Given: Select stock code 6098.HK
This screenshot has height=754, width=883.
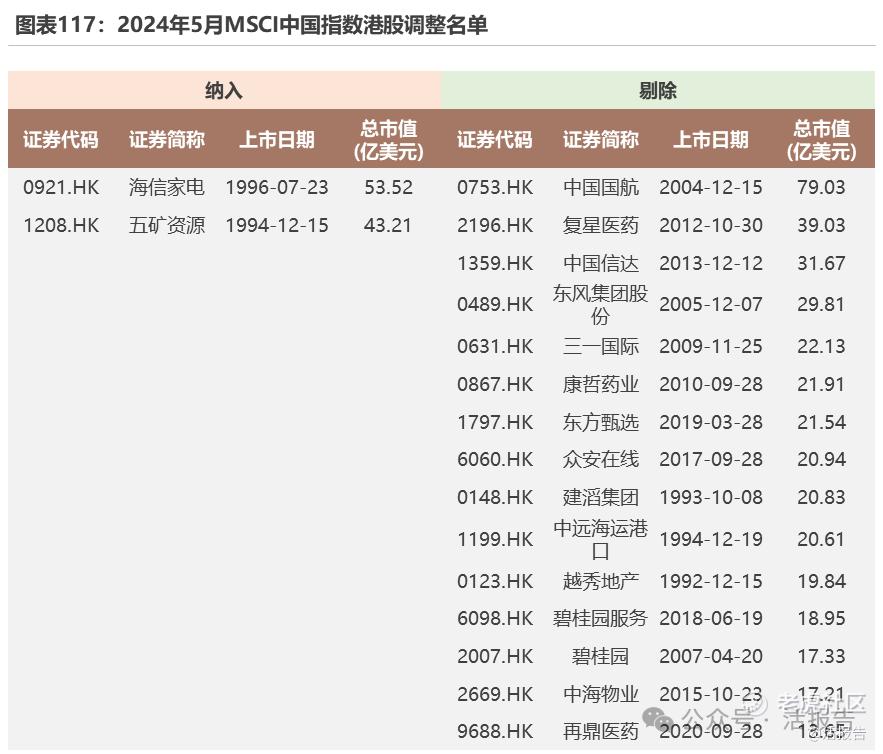Looking at the screenshot, I should coord(495,618).
